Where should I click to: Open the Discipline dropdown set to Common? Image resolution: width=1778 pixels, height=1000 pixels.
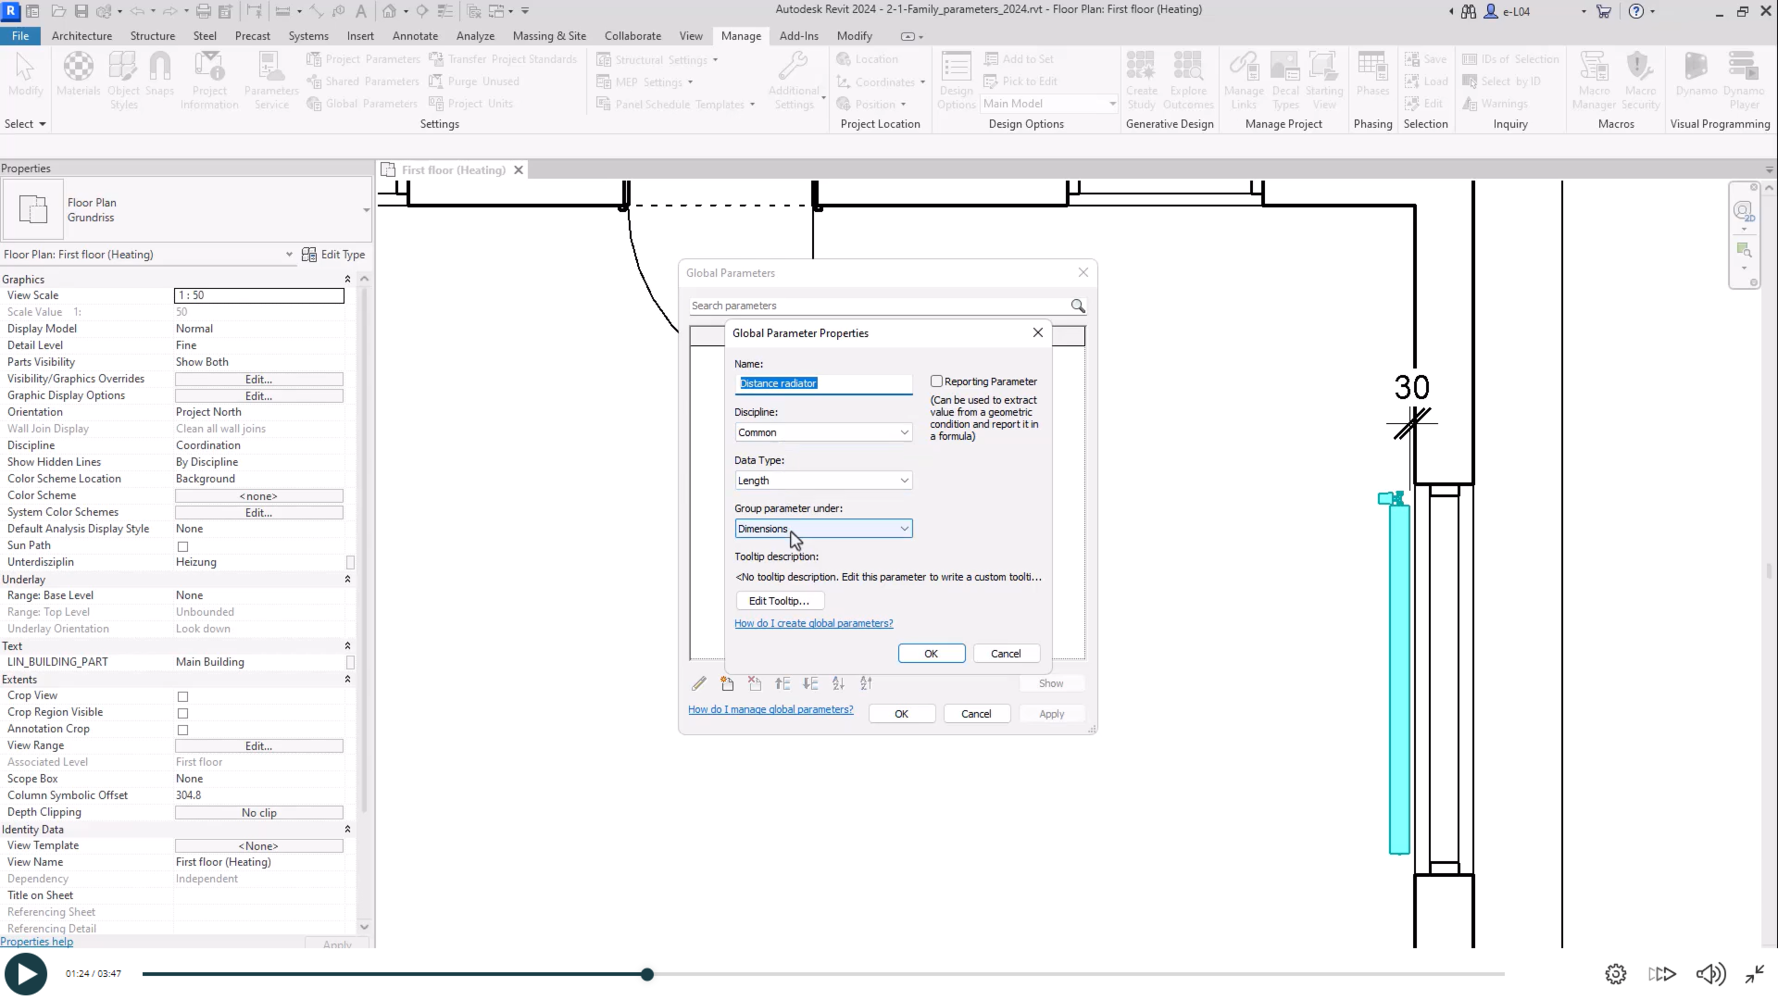click(x=823, y=432)
